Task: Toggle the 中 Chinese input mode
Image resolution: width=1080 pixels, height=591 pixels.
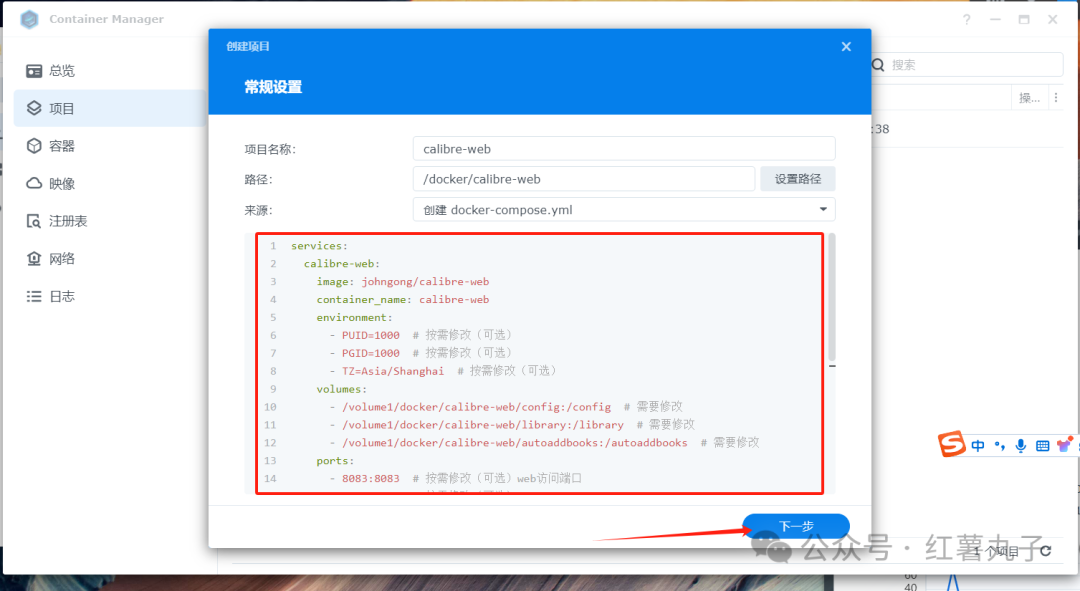Action: pos(978,446)
